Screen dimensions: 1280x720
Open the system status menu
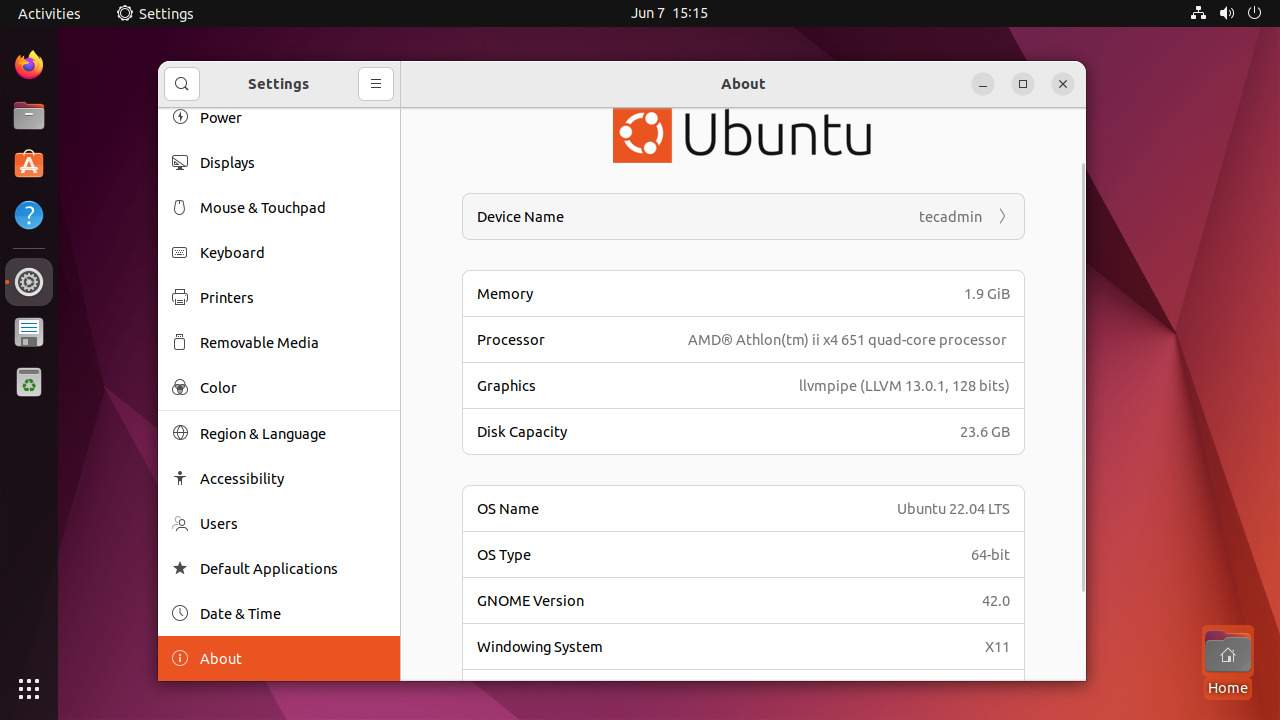coord(1226,13)
